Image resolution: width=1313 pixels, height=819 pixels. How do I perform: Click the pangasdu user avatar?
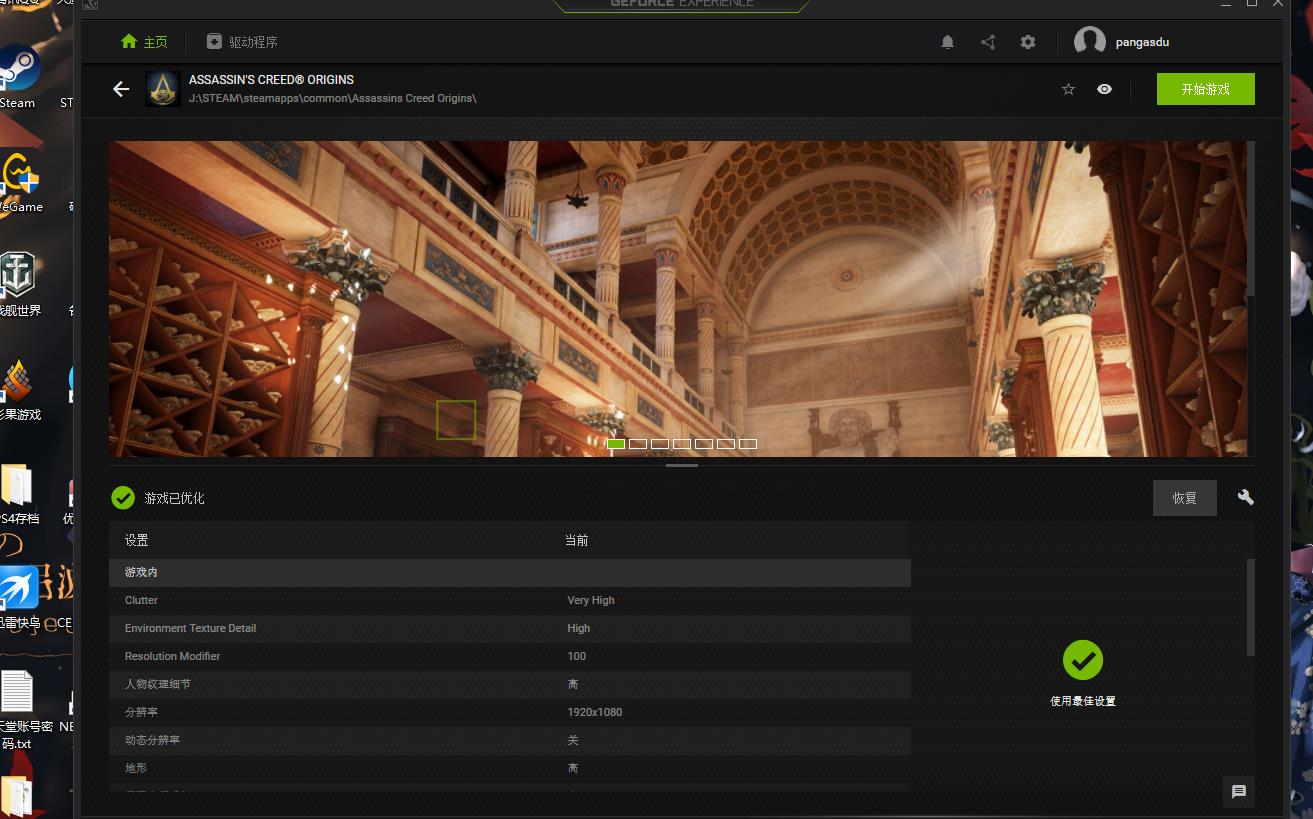pos(1089,42)
